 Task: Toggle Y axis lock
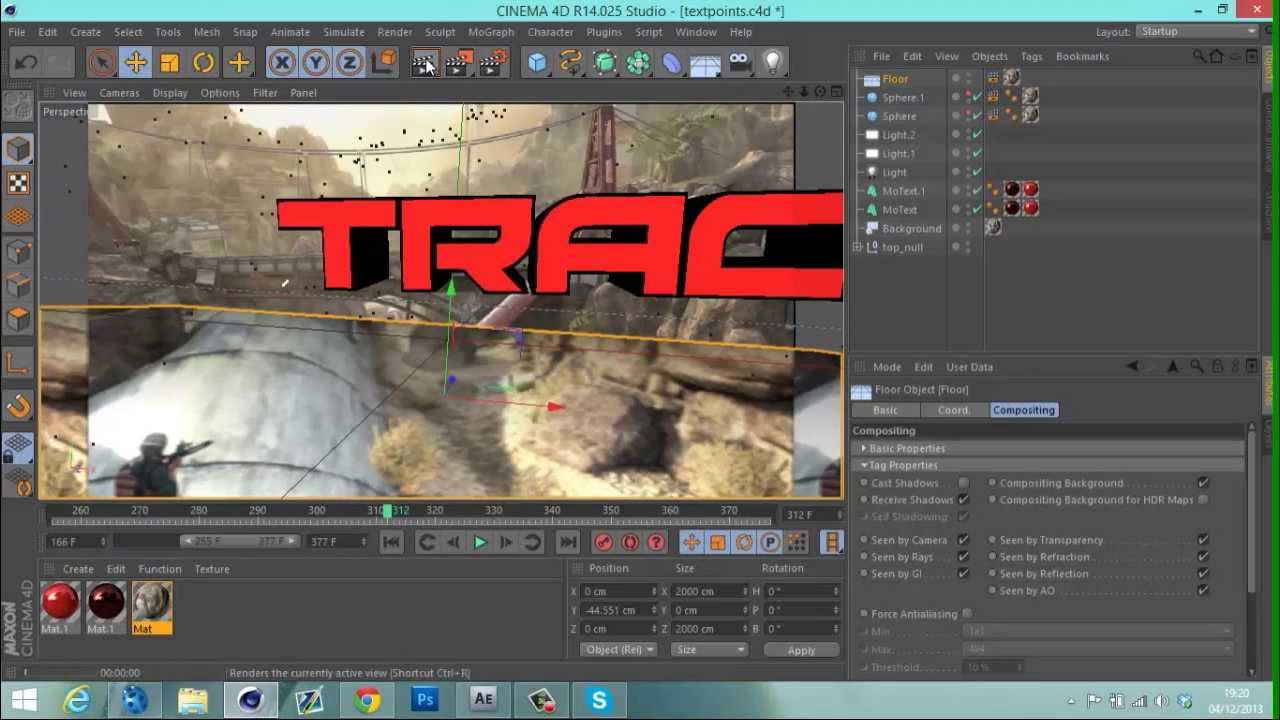316,64
